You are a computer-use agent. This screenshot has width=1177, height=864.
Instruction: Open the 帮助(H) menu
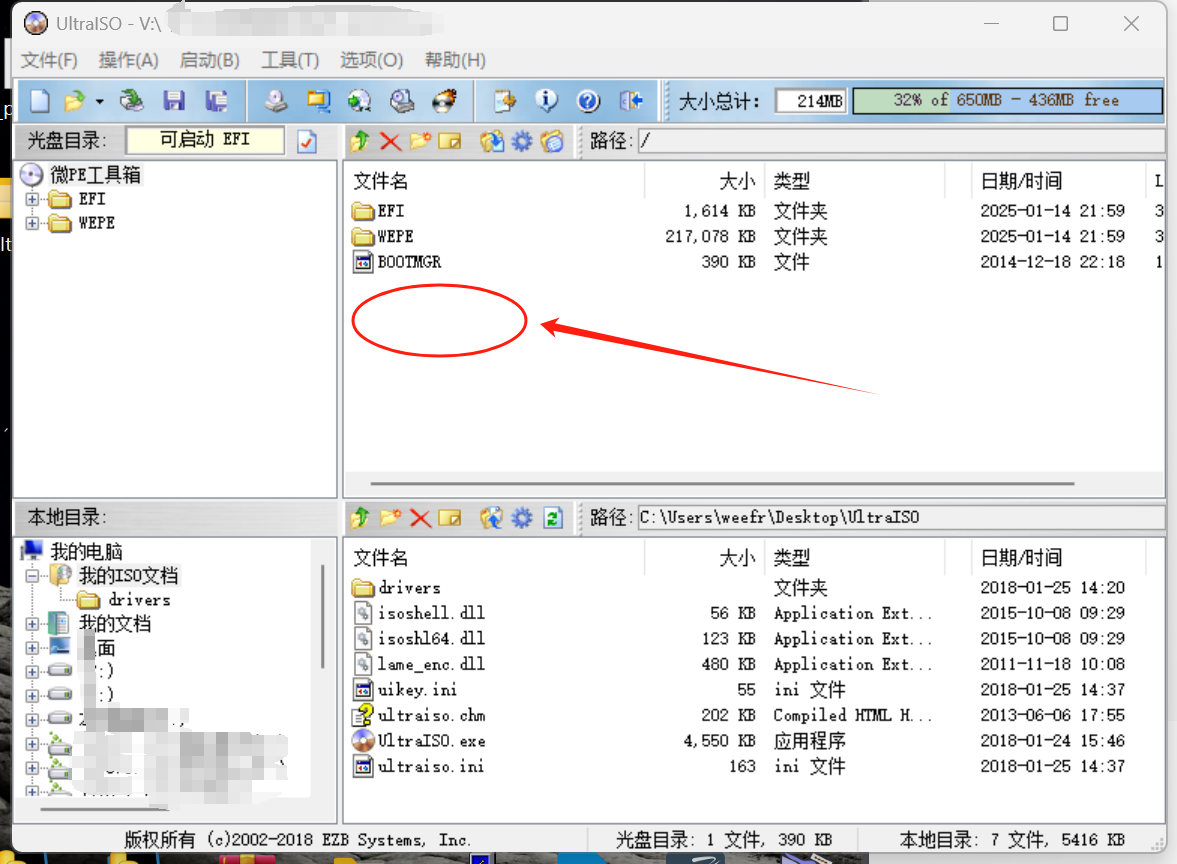(x=455, y=60)
